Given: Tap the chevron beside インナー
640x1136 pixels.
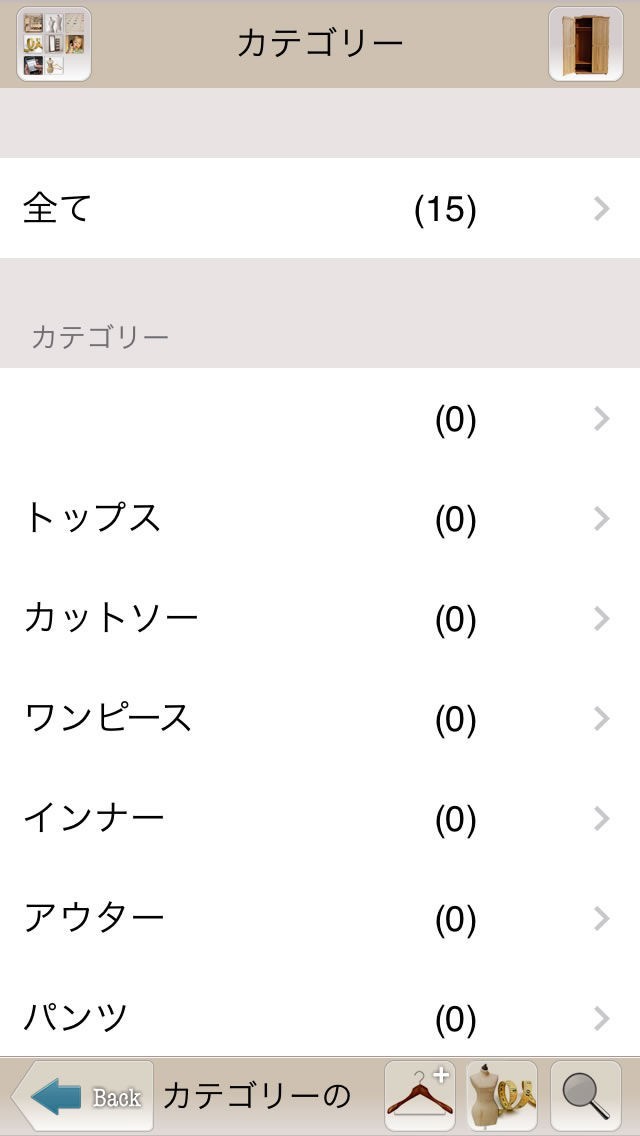Looking at the screenshot, I should tap(601, 818).
